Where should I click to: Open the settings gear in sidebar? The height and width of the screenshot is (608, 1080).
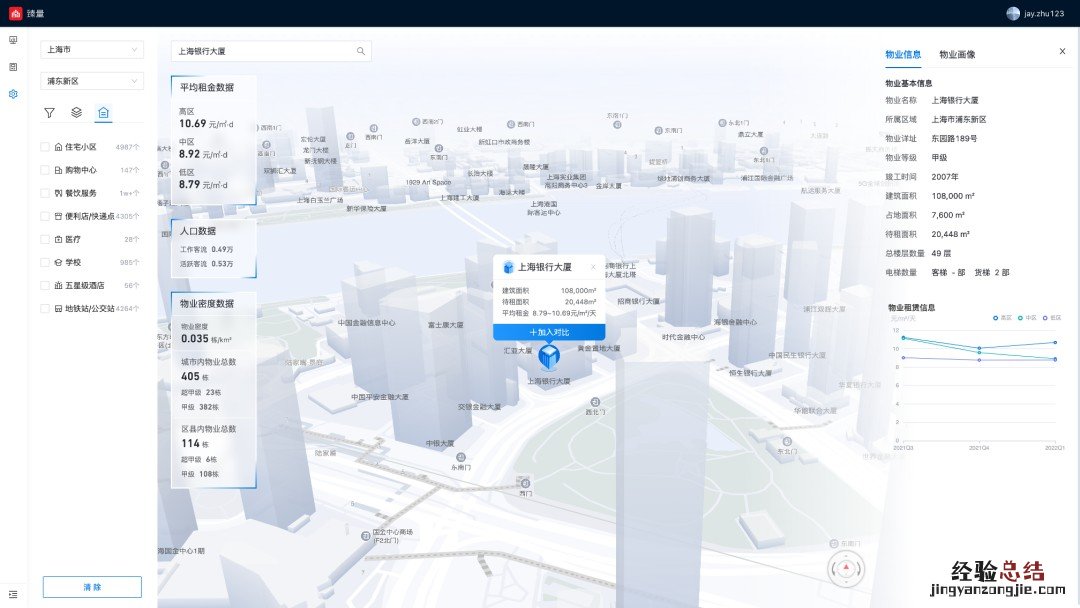coord(13,94)
